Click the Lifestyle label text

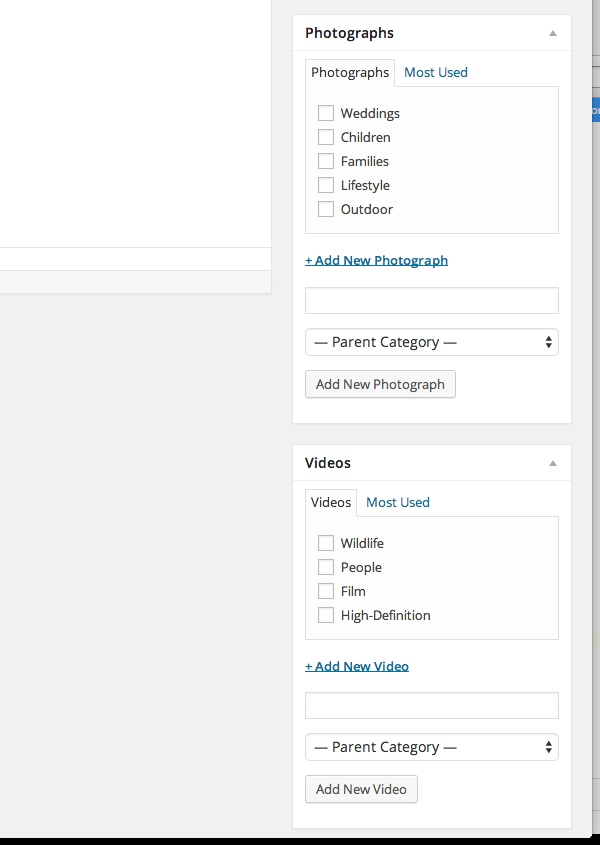365,185
